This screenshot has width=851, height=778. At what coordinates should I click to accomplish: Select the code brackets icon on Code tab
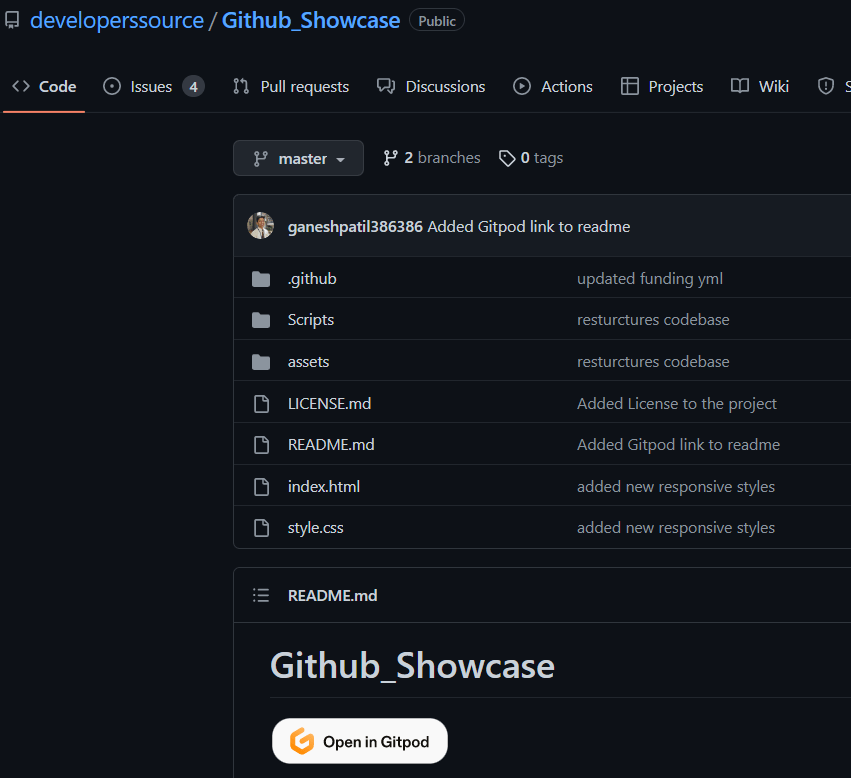tap(19, 86)
